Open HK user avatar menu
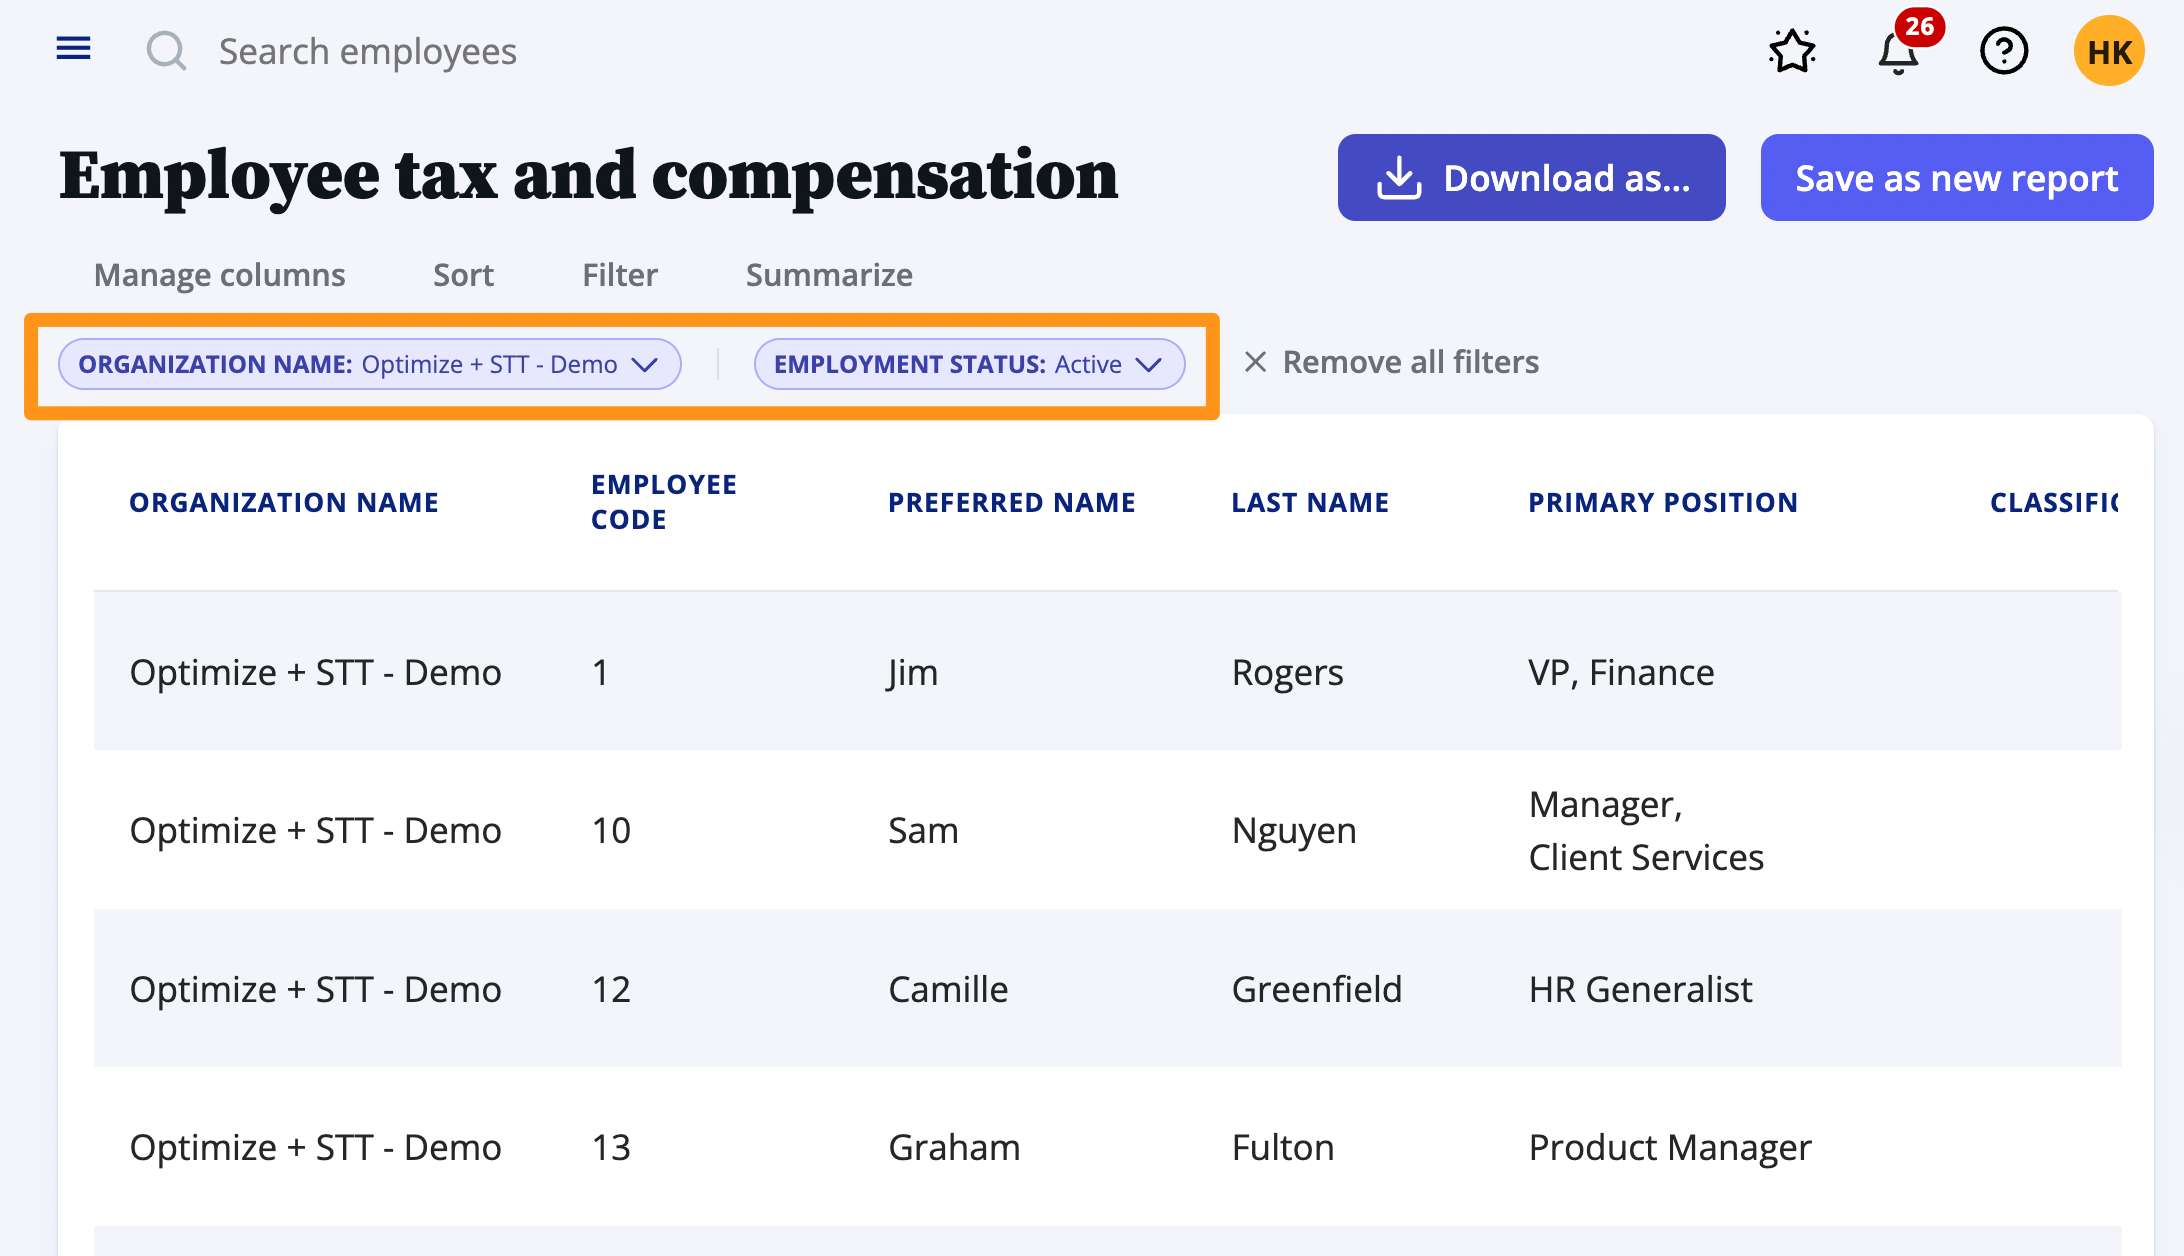The width and height of the screenshot is (2184, 1256). (x=2109, y=51)
